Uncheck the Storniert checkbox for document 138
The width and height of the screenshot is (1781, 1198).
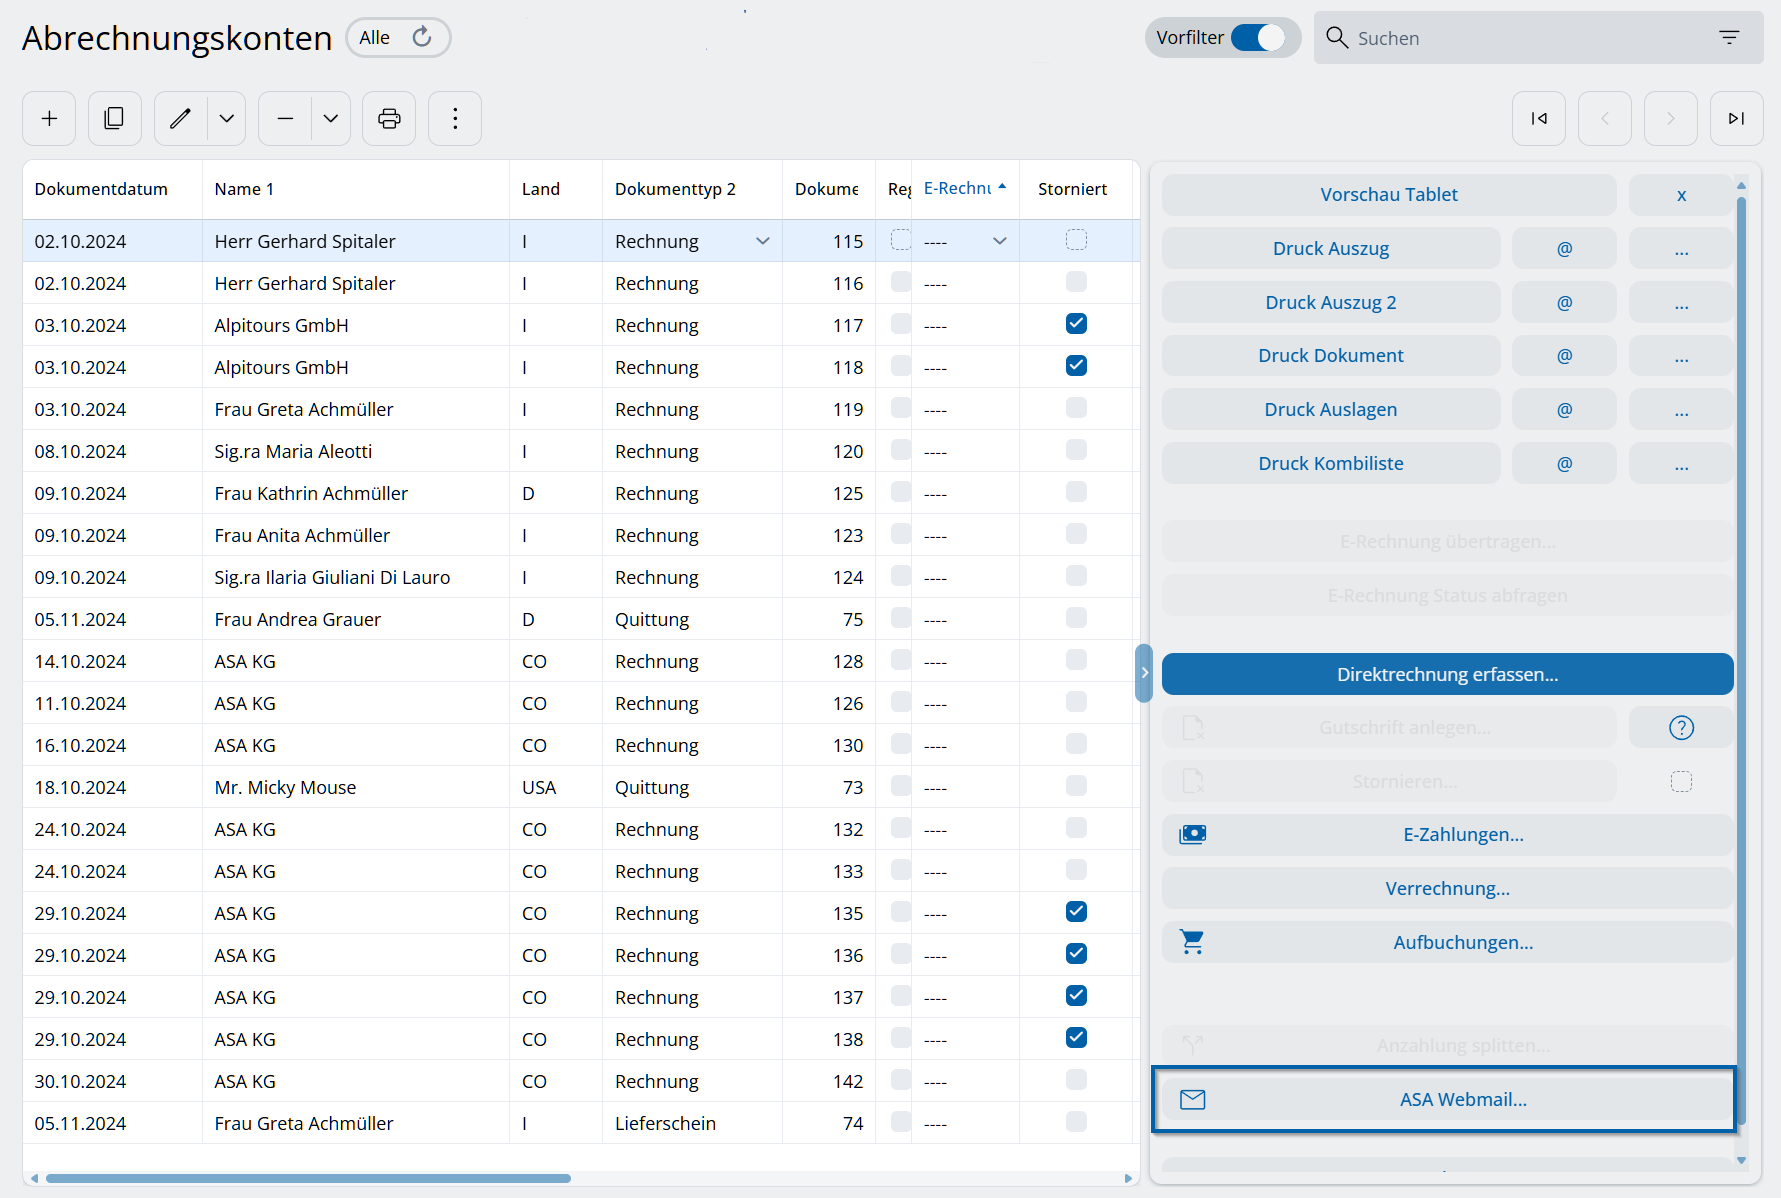pos(1076,1038)
